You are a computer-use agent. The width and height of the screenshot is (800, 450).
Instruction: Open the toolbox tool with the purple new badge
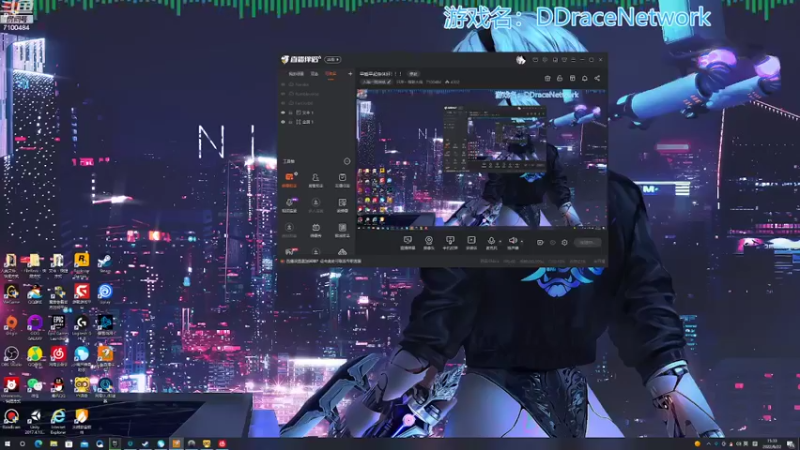(x=289, y=205)
